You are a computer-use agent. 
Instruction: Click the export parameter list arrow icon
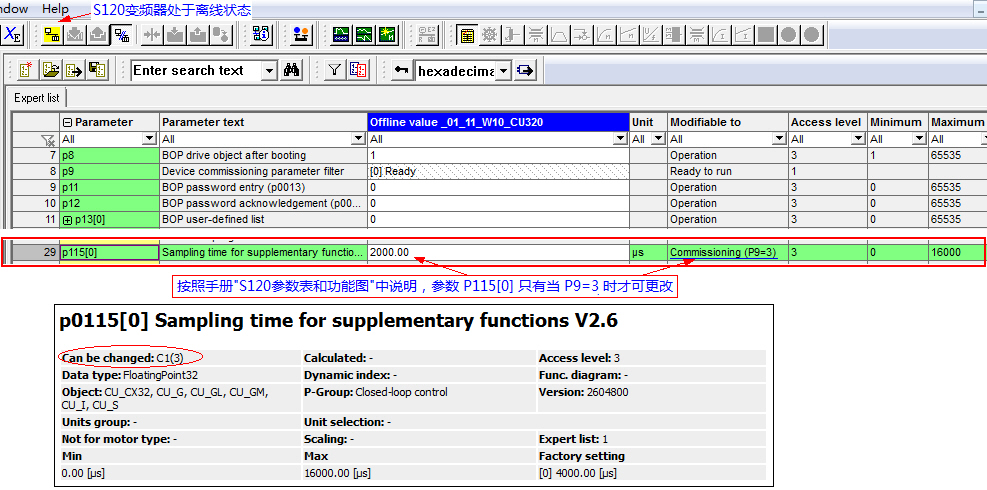tap(74, 70)
